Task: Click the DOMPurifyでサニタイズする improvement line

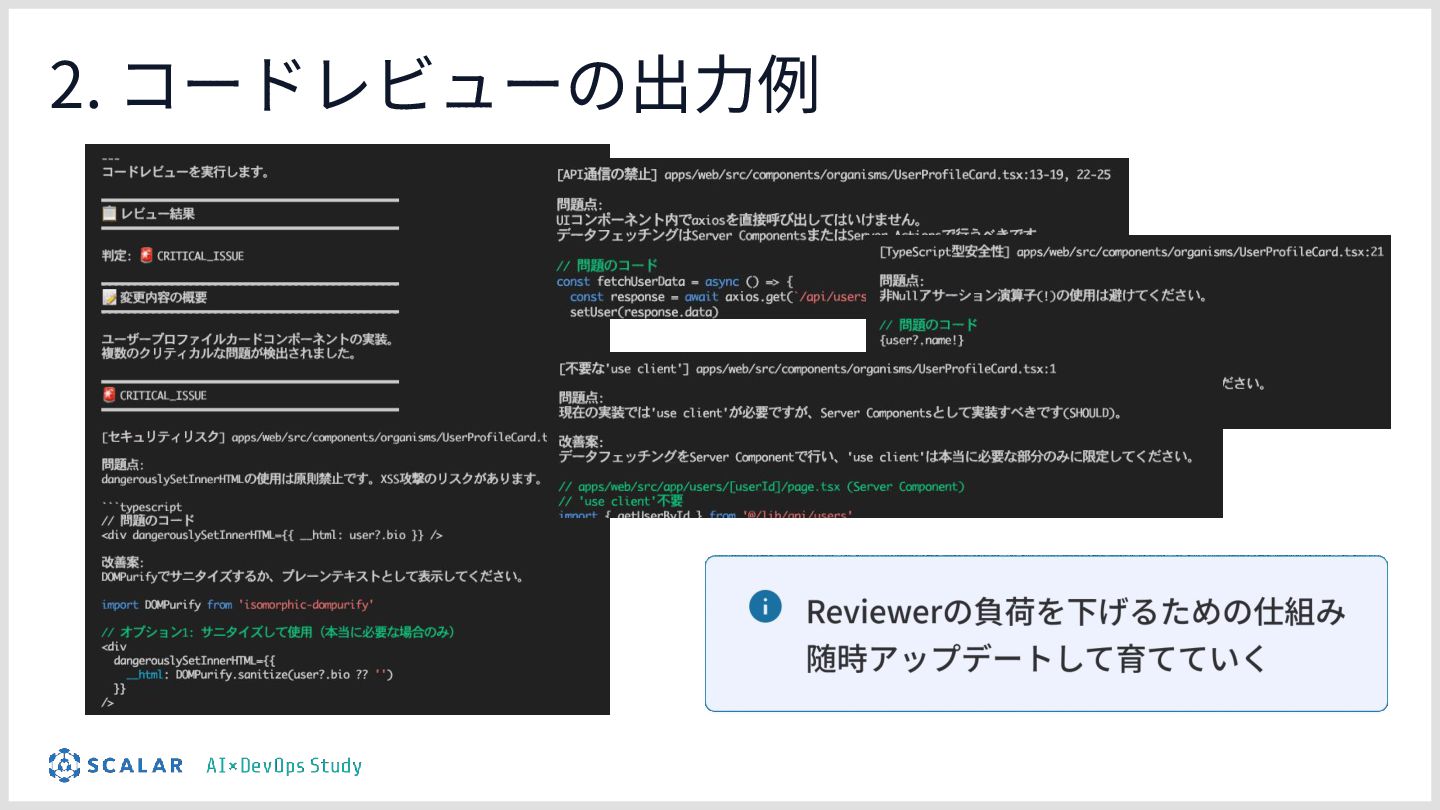Action: (312, 577)
